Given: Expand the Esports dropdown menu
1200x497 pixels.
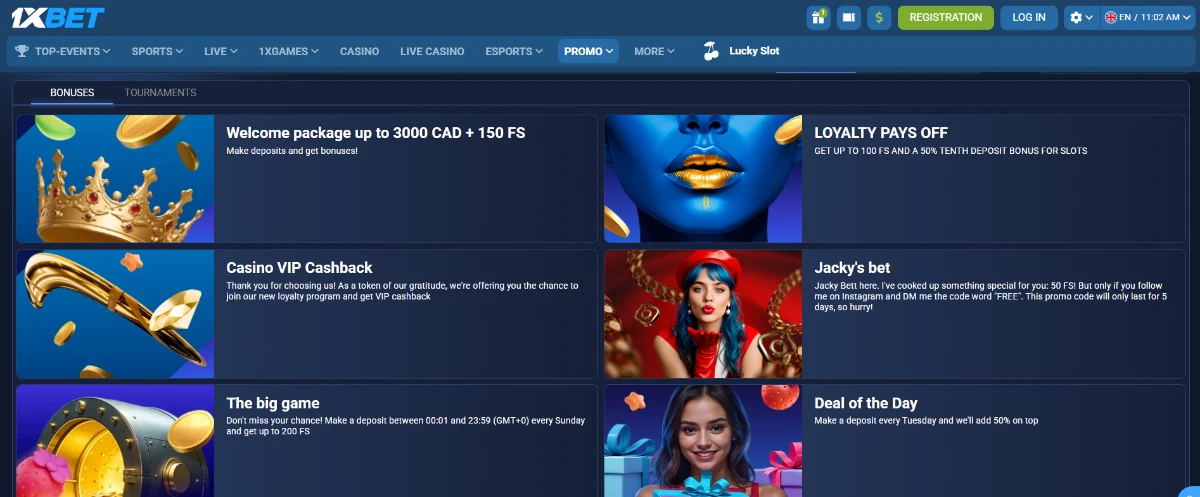Looking at the screenshot, I should tap(514, 51).
